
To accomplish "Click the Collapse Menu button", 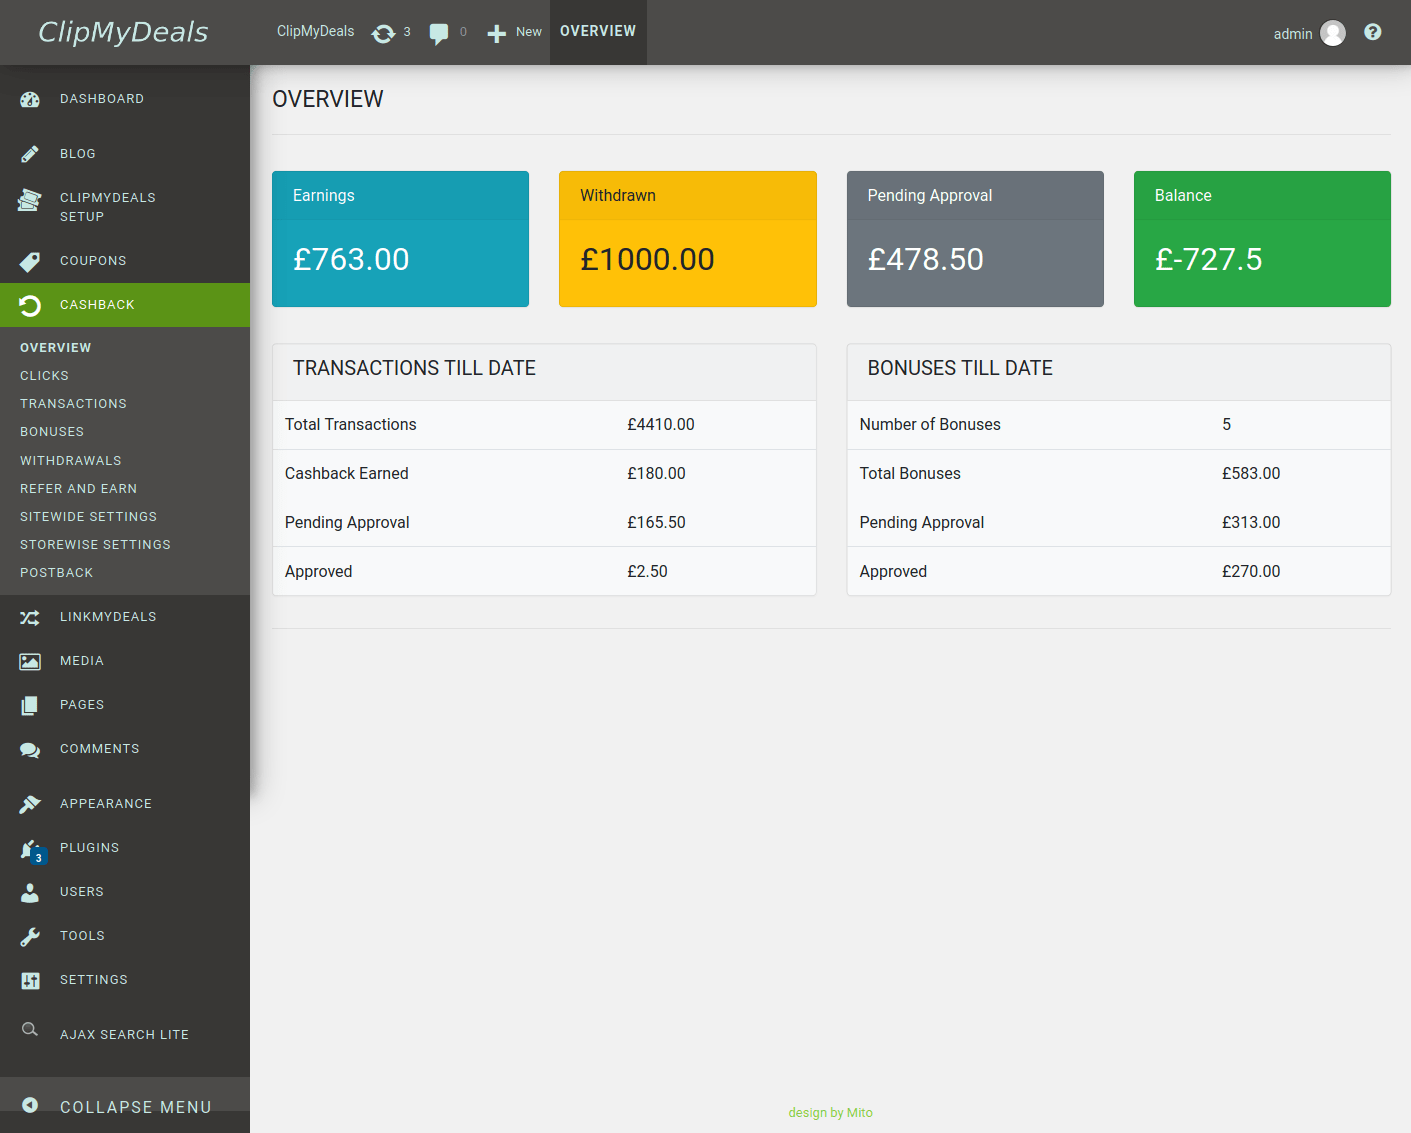I will 125,1105.
